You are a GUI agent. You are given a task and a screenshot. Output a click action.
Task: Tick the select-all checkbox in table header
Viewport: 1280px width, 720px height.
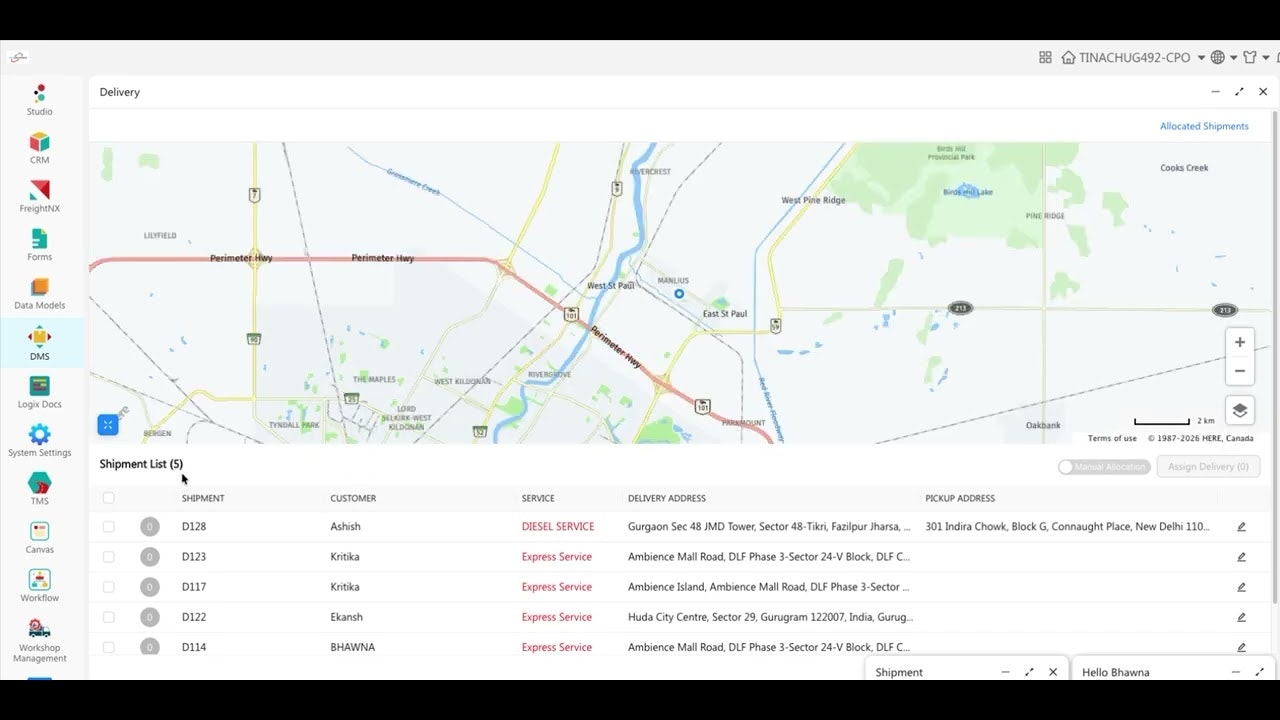coord(108,498)
